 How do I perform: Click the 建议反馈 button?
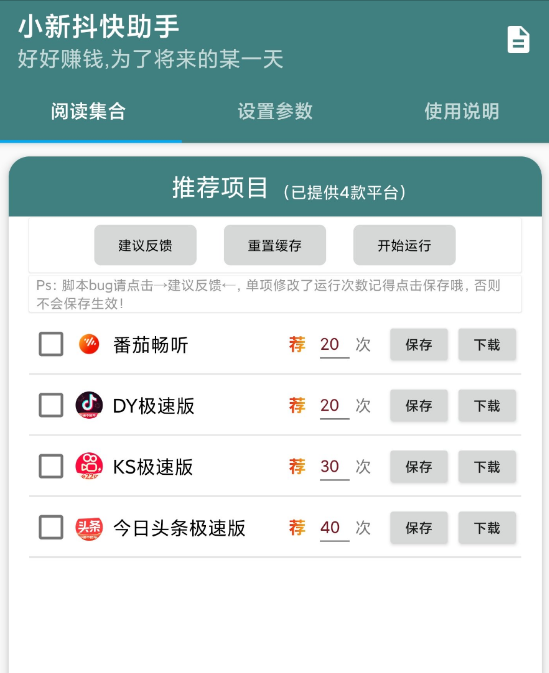(x=146, y=245)
